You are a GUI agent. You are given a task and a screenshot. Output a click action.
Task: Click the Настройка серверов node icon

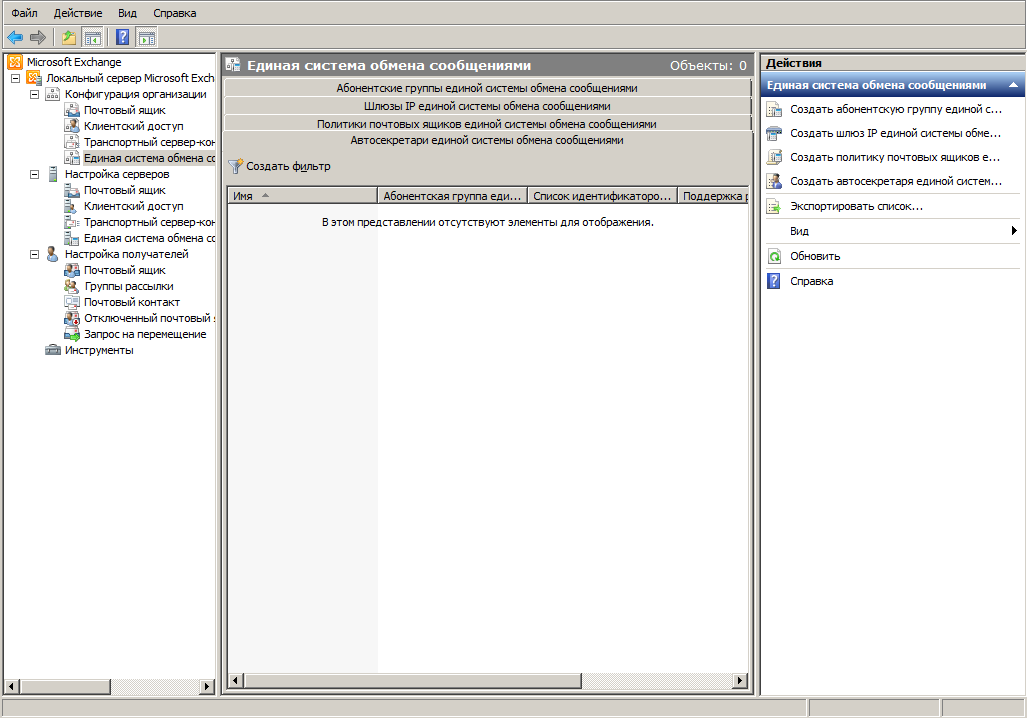(52, 174)
